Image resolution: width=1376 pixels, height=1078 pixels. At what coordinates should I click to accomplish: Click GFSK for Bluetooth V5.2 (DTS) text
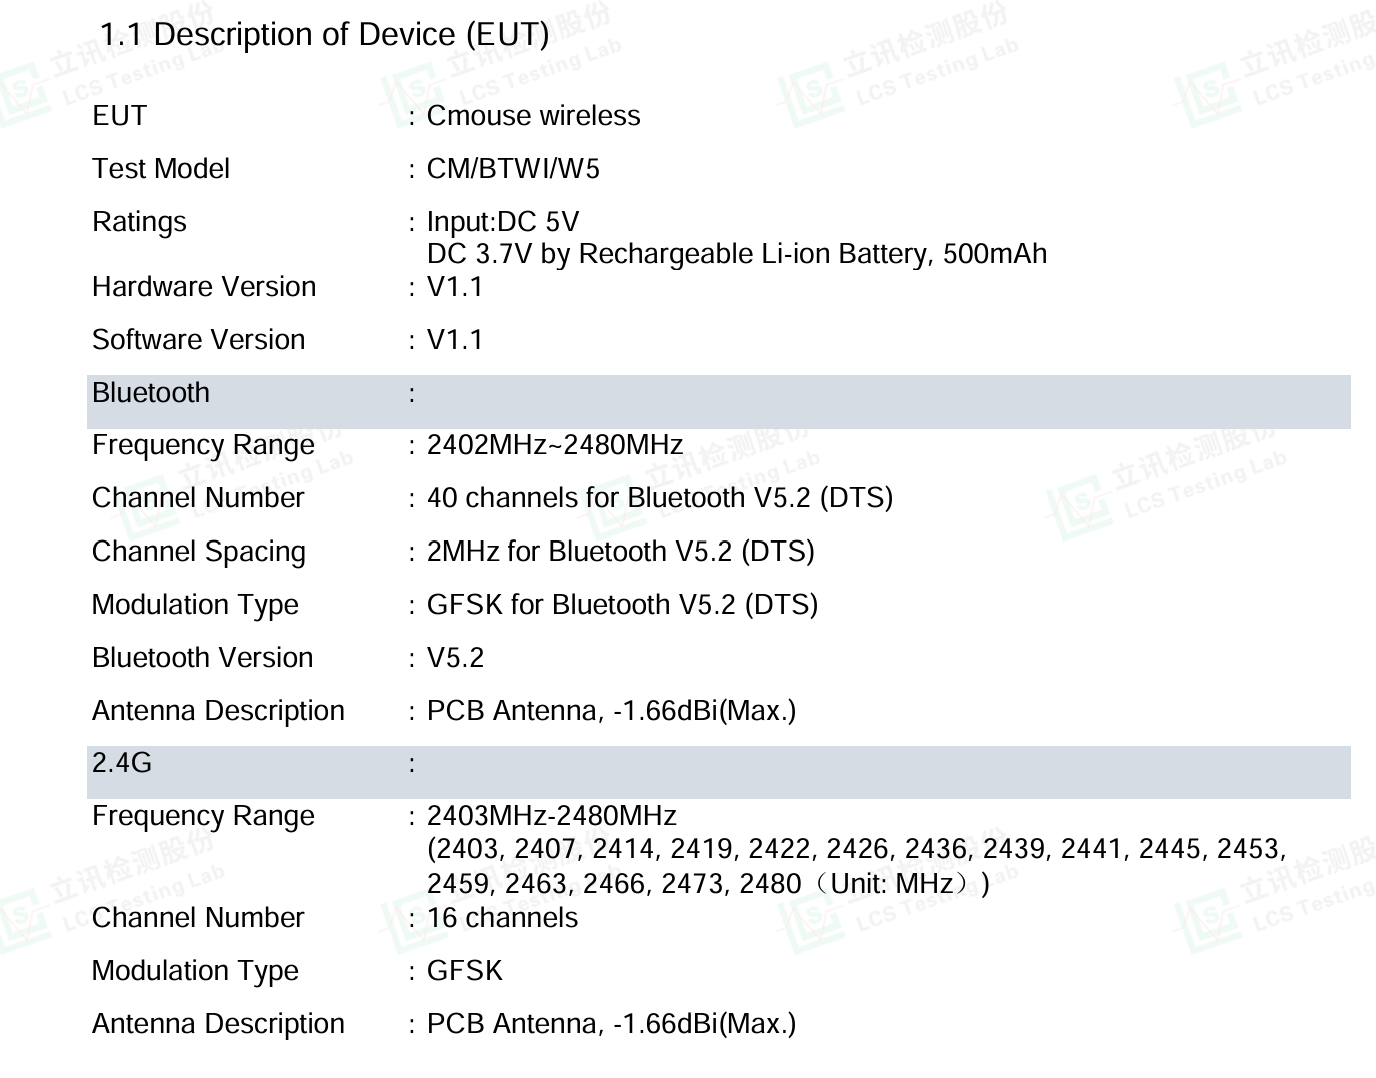(x=622, y=605)
